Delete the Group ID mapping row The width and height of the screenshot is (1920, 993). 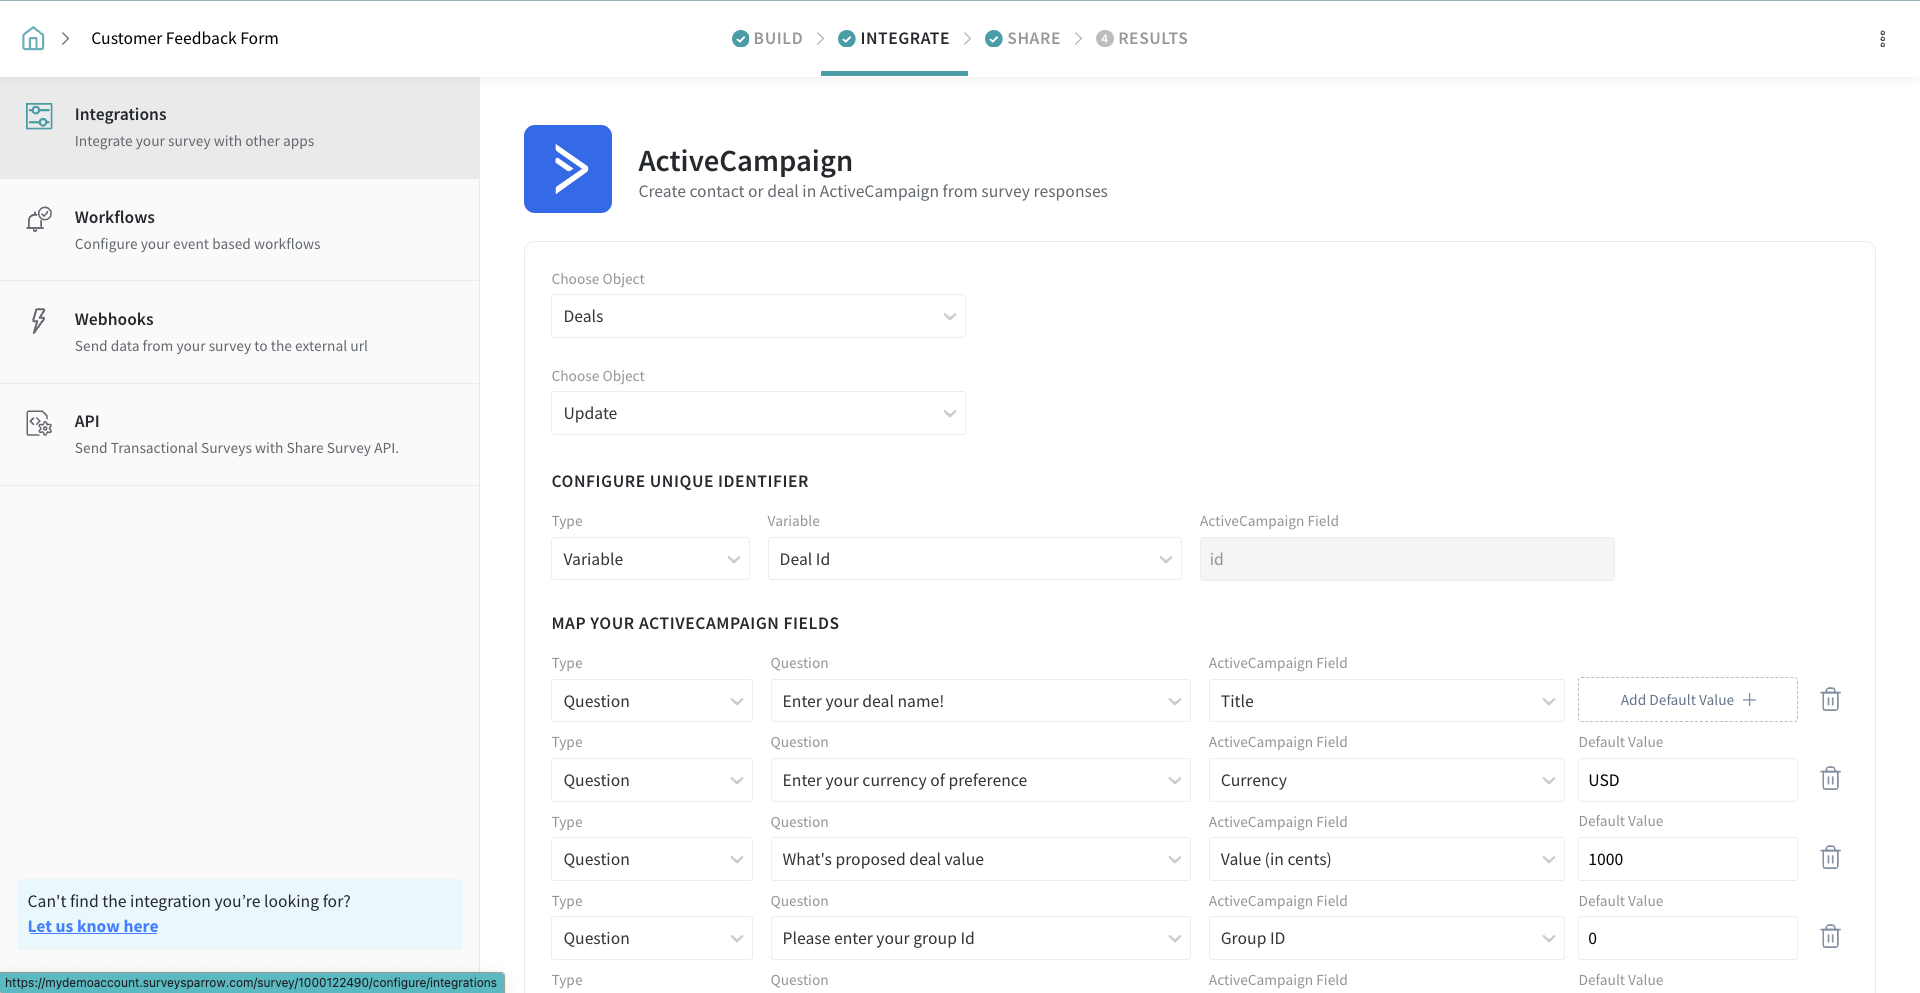click(1830, 937)
